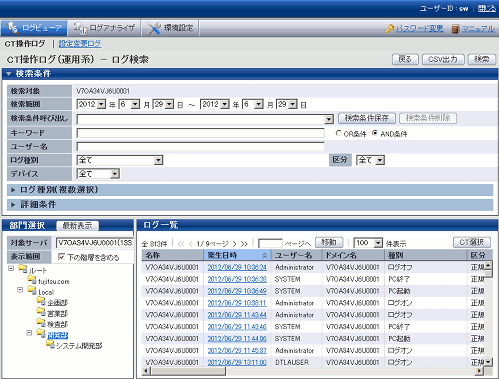Open the ログビューア tab icon
Image resolution: width=499 pixels, height=379 pixels.
[x=13, y=28]
